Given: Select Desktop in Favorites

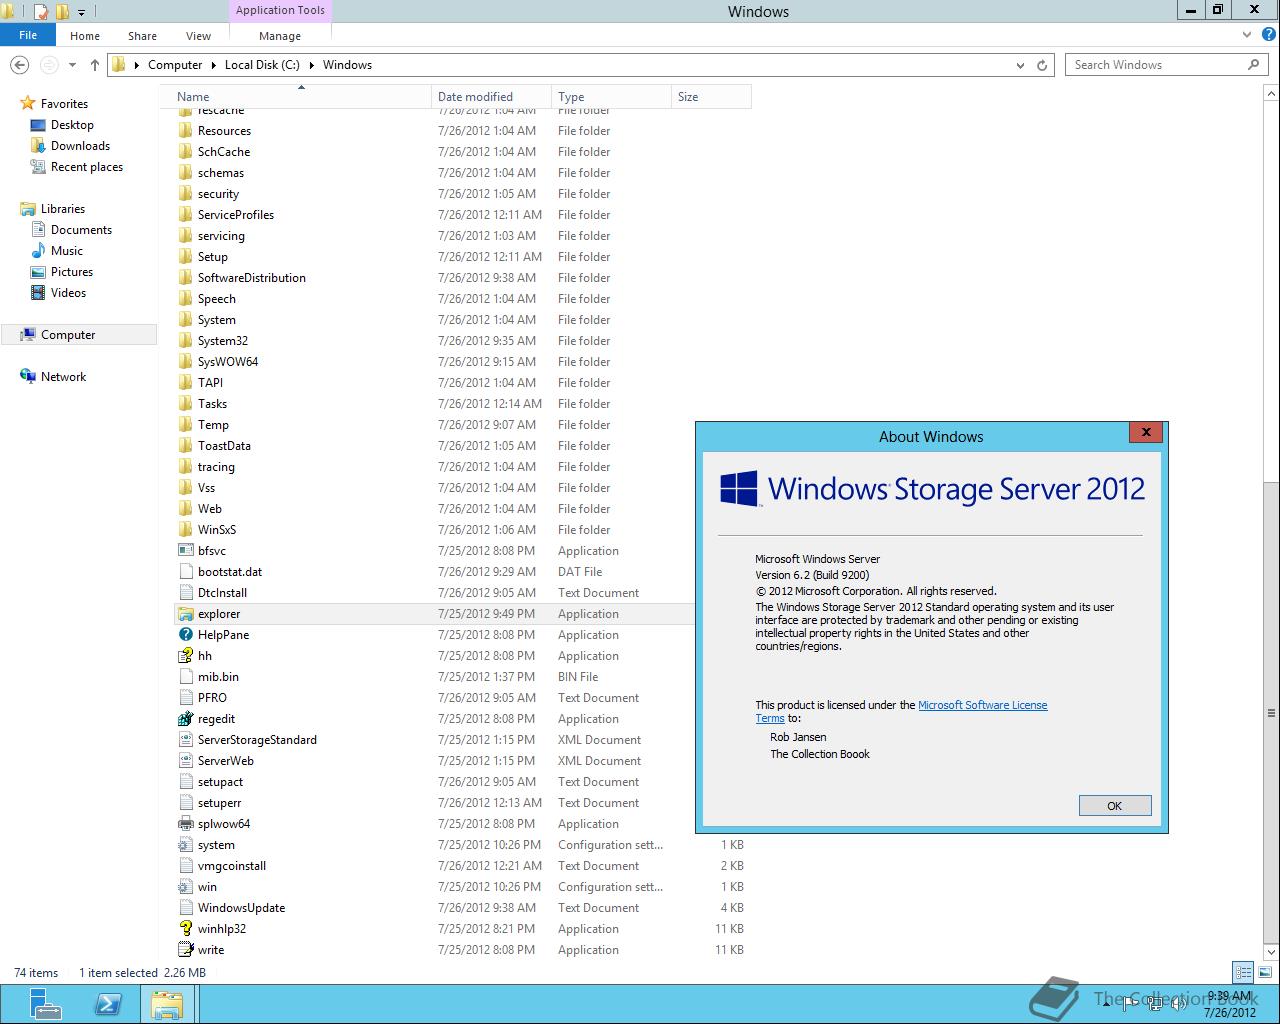Looking at the screenshot, I should coord(72,125).
